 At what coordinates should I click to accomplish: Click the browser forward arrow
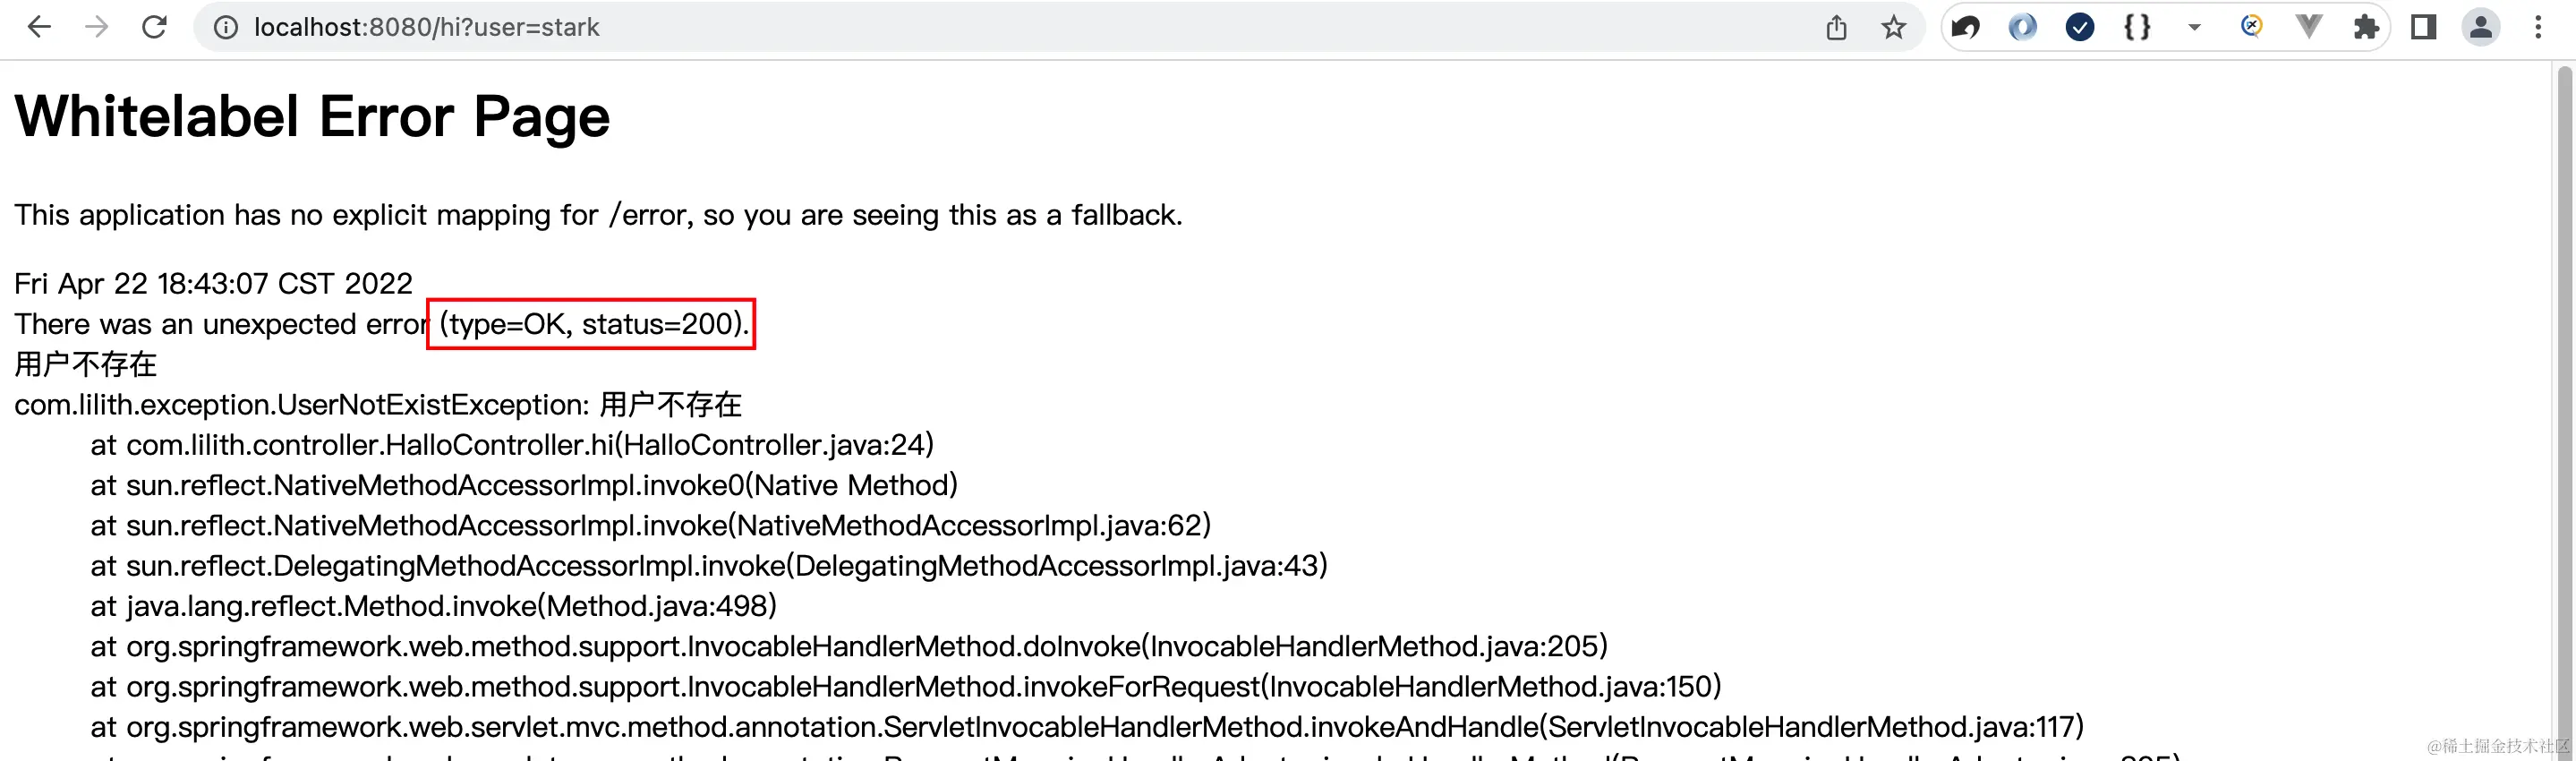97,27
